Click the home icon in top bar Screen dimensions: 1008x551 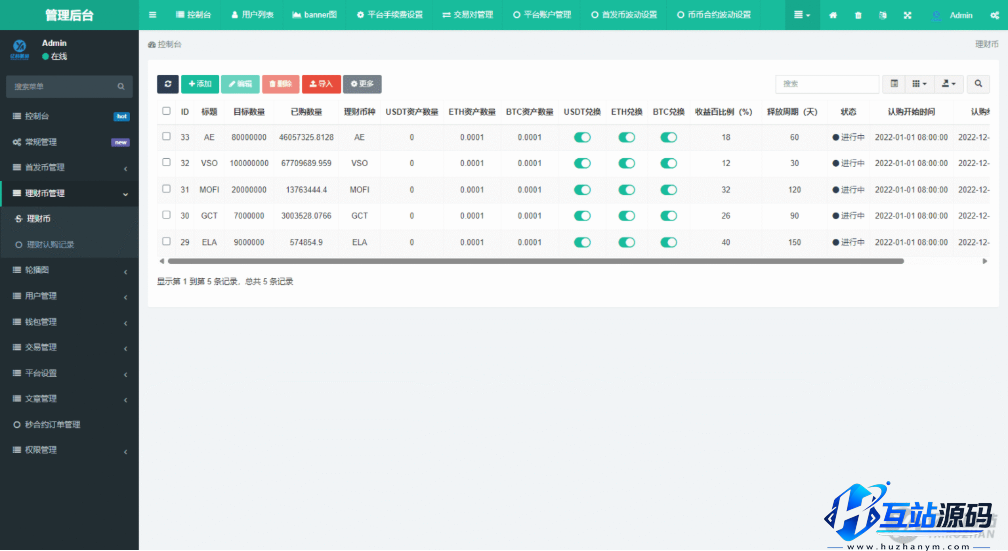[x=833, y=15]
